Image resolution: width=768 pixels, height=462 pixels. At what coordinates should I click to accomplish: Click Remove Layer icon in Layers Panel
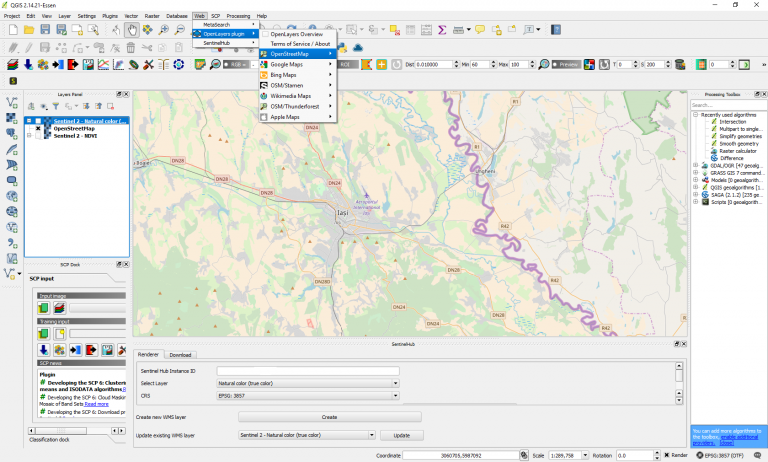pyautogui.click(x=111, y=106)
